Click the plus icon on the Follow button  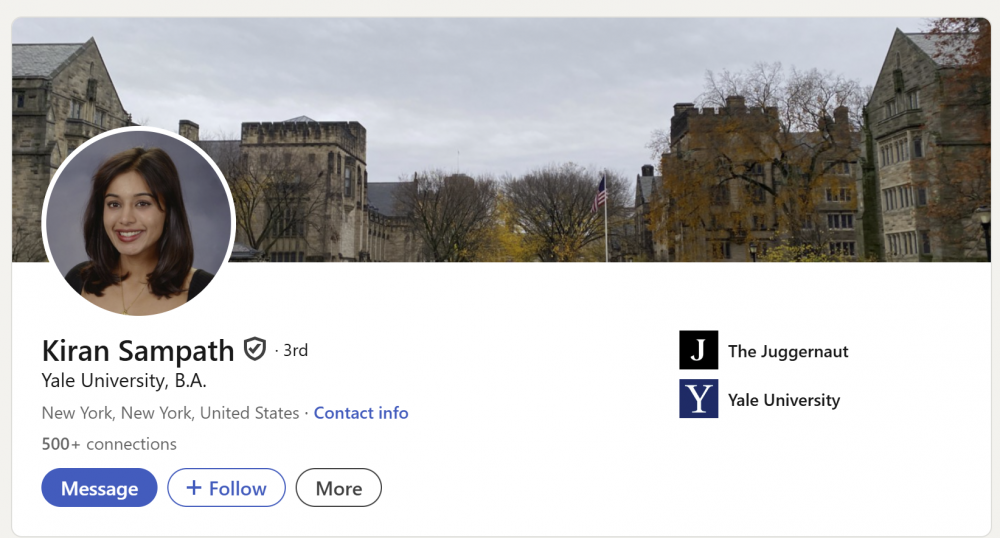[x=194, y=488]
